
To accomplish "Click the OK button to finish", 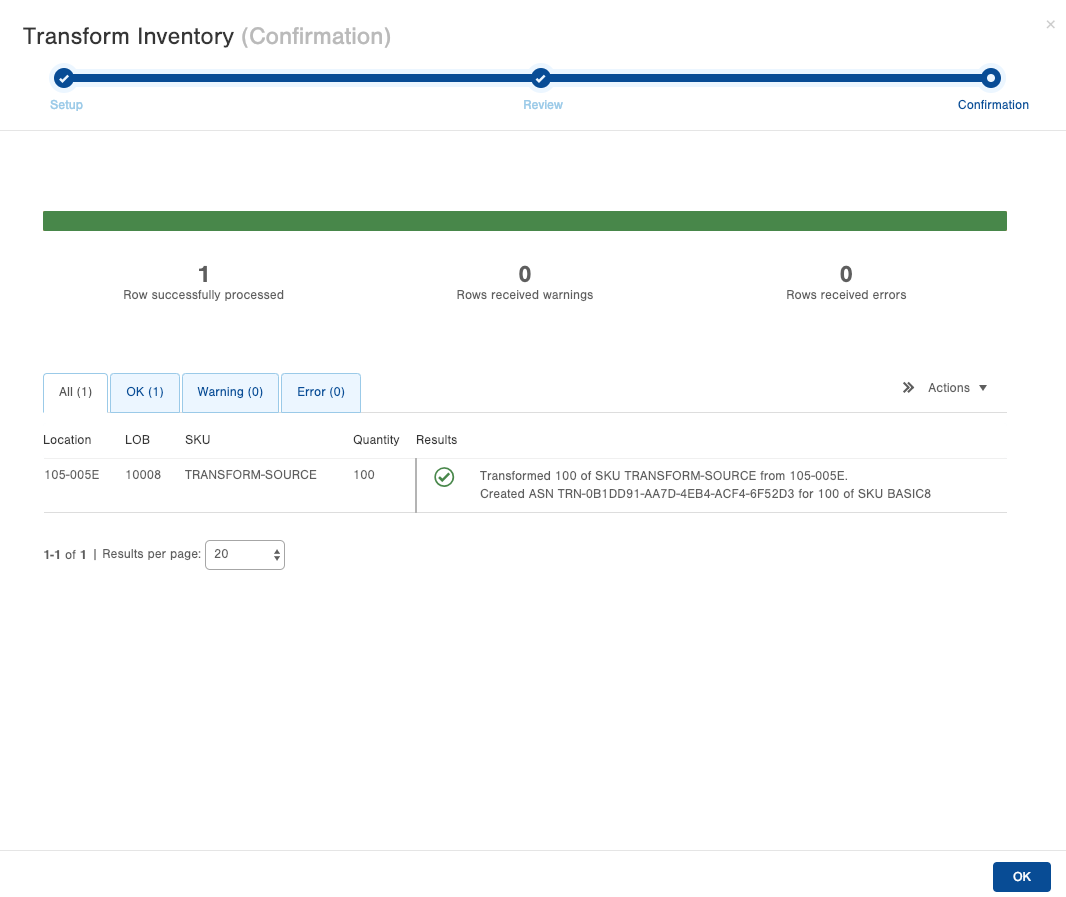I will click(x=1021, y=877).
